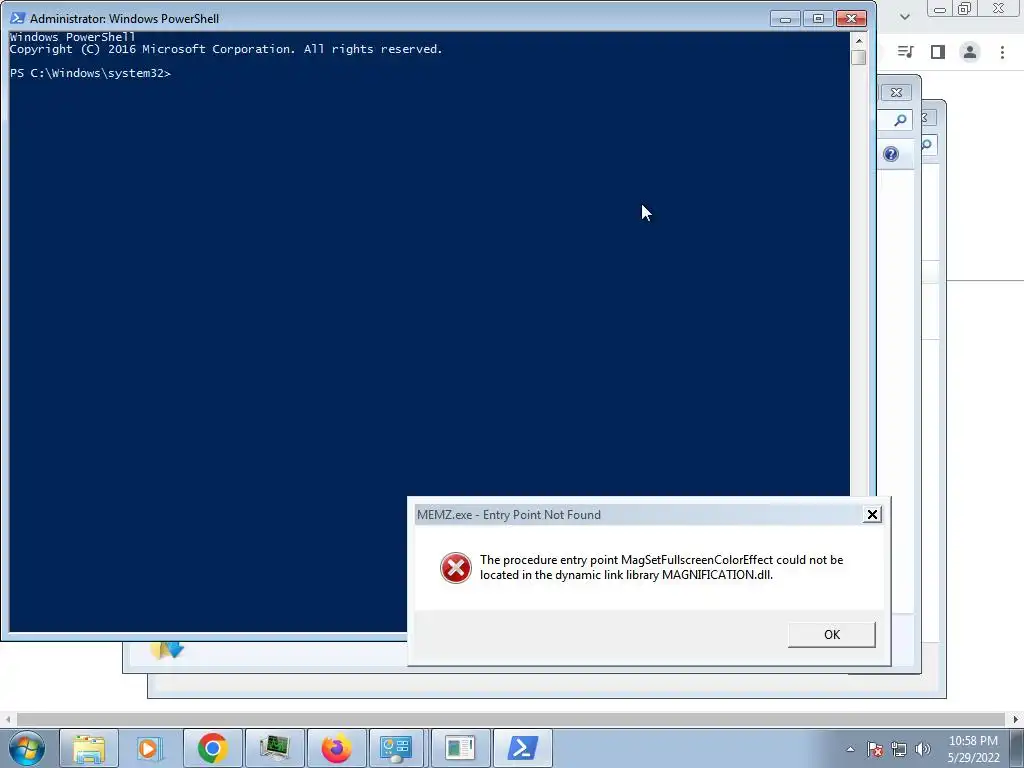
Task: Open Chrome three-dot menu
Action: (1002, 52)
